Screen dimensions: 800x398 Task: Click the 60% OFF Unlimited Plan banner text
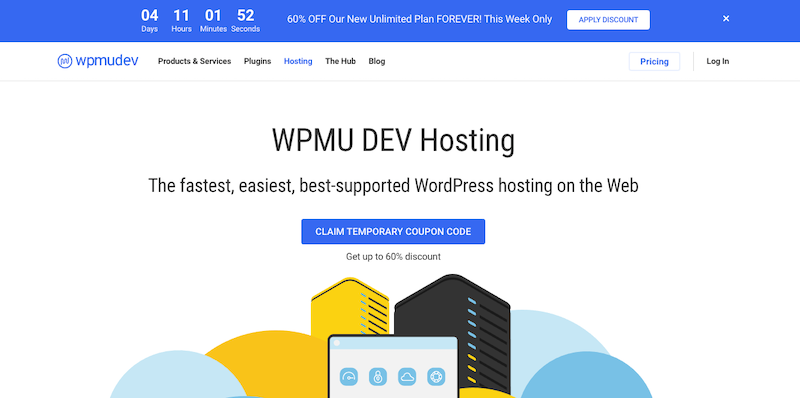pos(419,19)
